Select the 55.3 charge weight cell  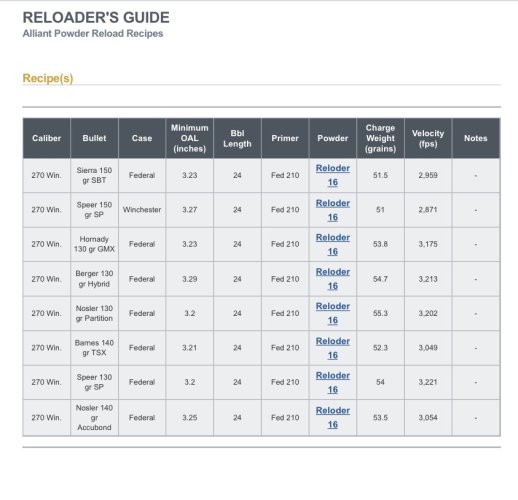(x=380, y=313)
